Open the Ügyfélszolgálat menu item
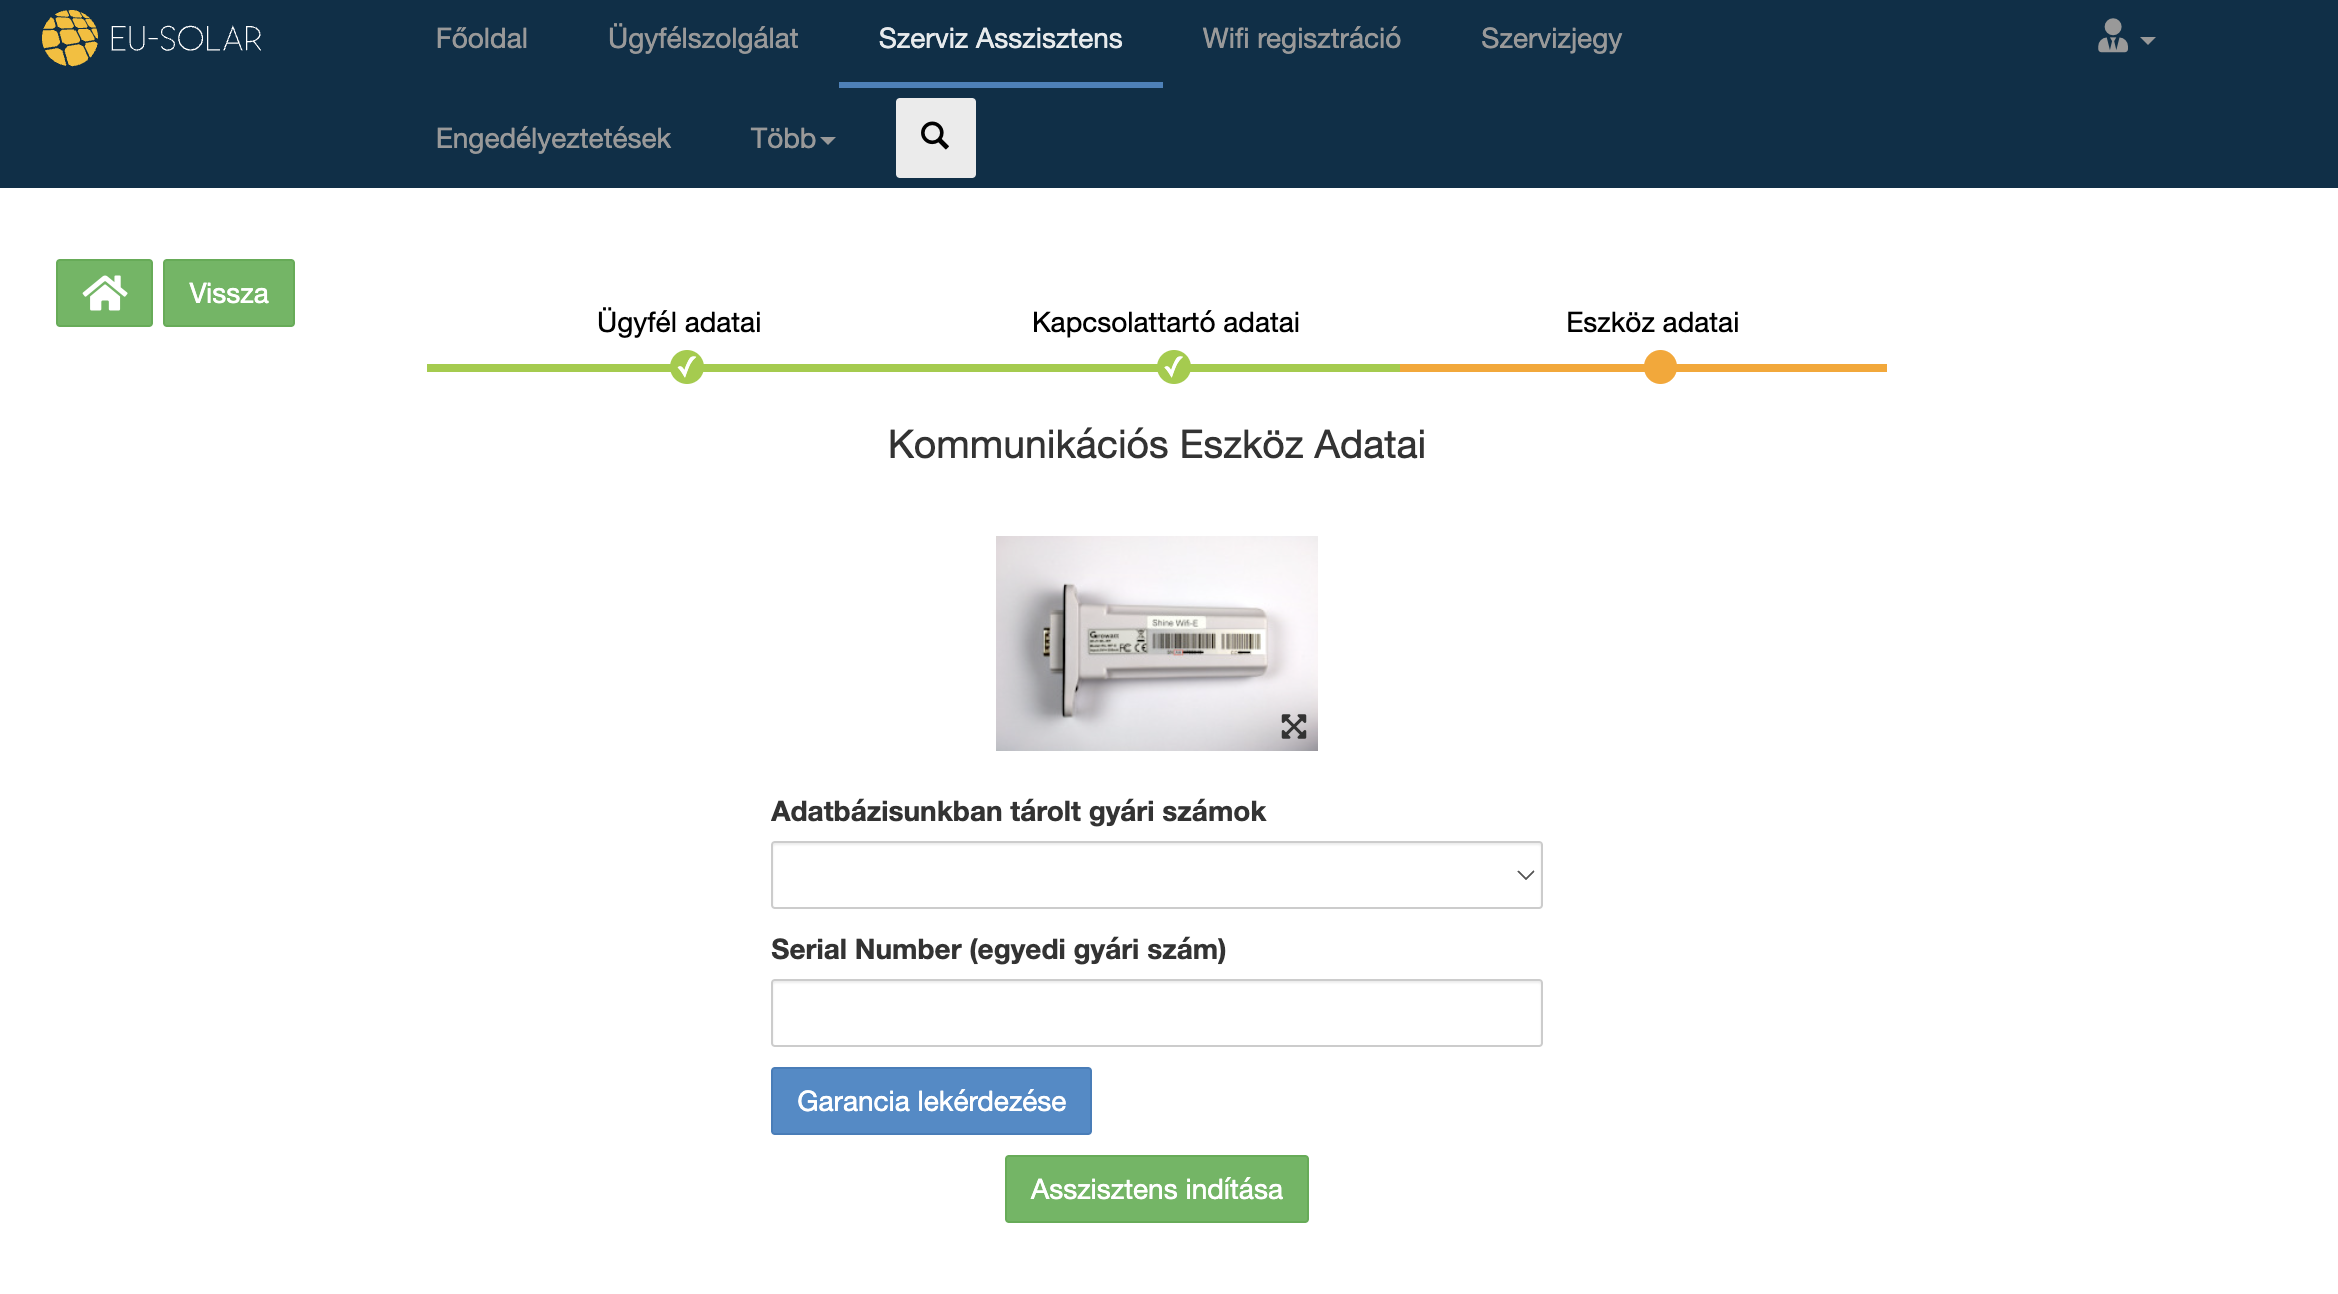The image size is (2338, 1294). click(702, 38)
